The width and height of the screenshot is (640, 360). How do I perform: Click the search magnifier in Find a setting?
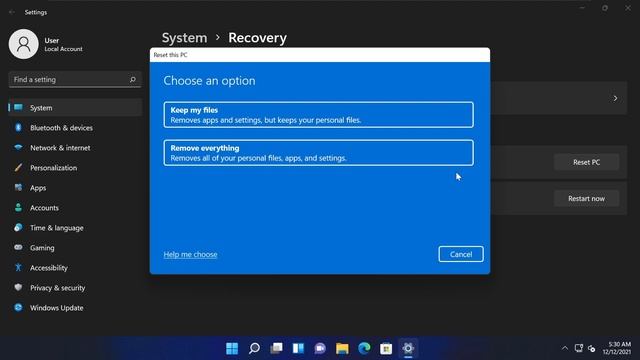pyautogui.click(x=133, y=79)
